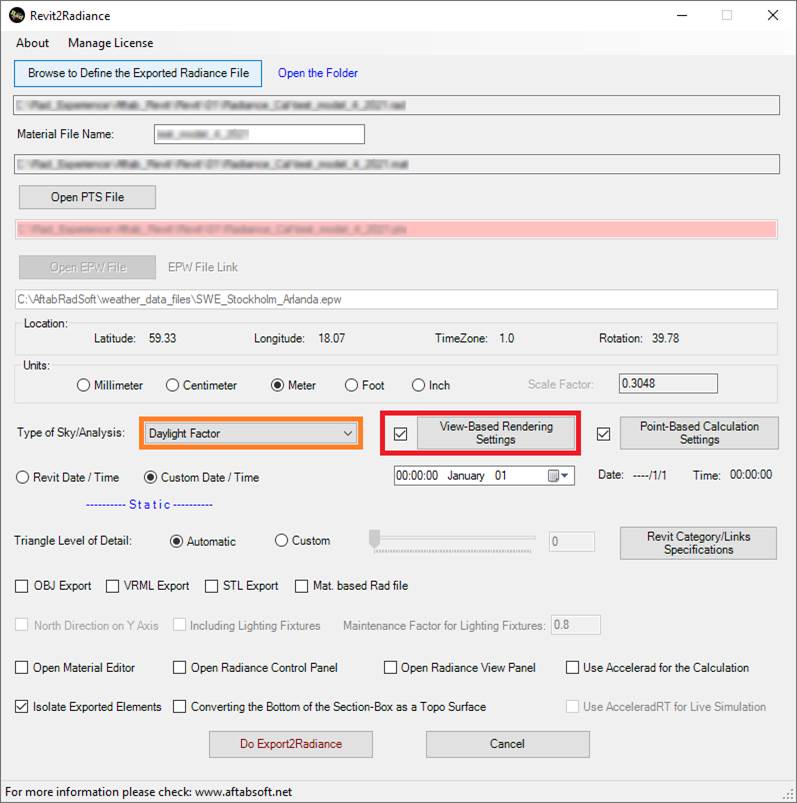The width and height of the screenshot is (797, 803).
Task: Check Use Accelerad for the Calculation
Action: 572,668
